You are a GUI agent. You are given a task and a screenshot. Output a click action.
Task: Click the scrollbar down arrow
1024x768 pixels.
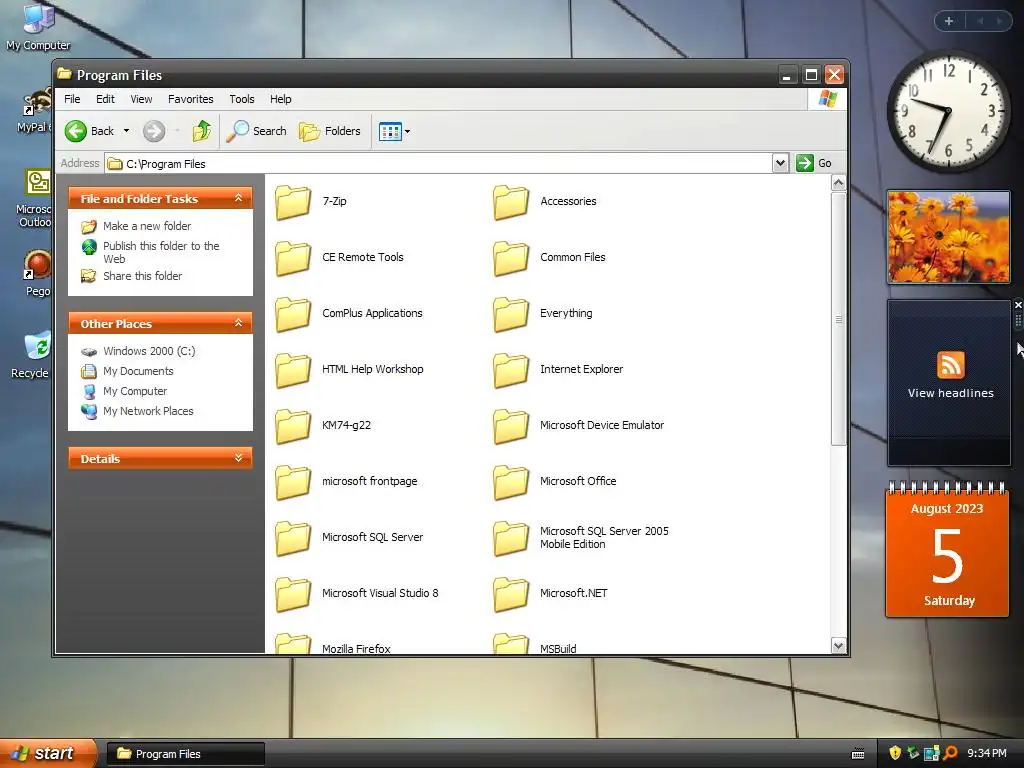coord(839,646)
